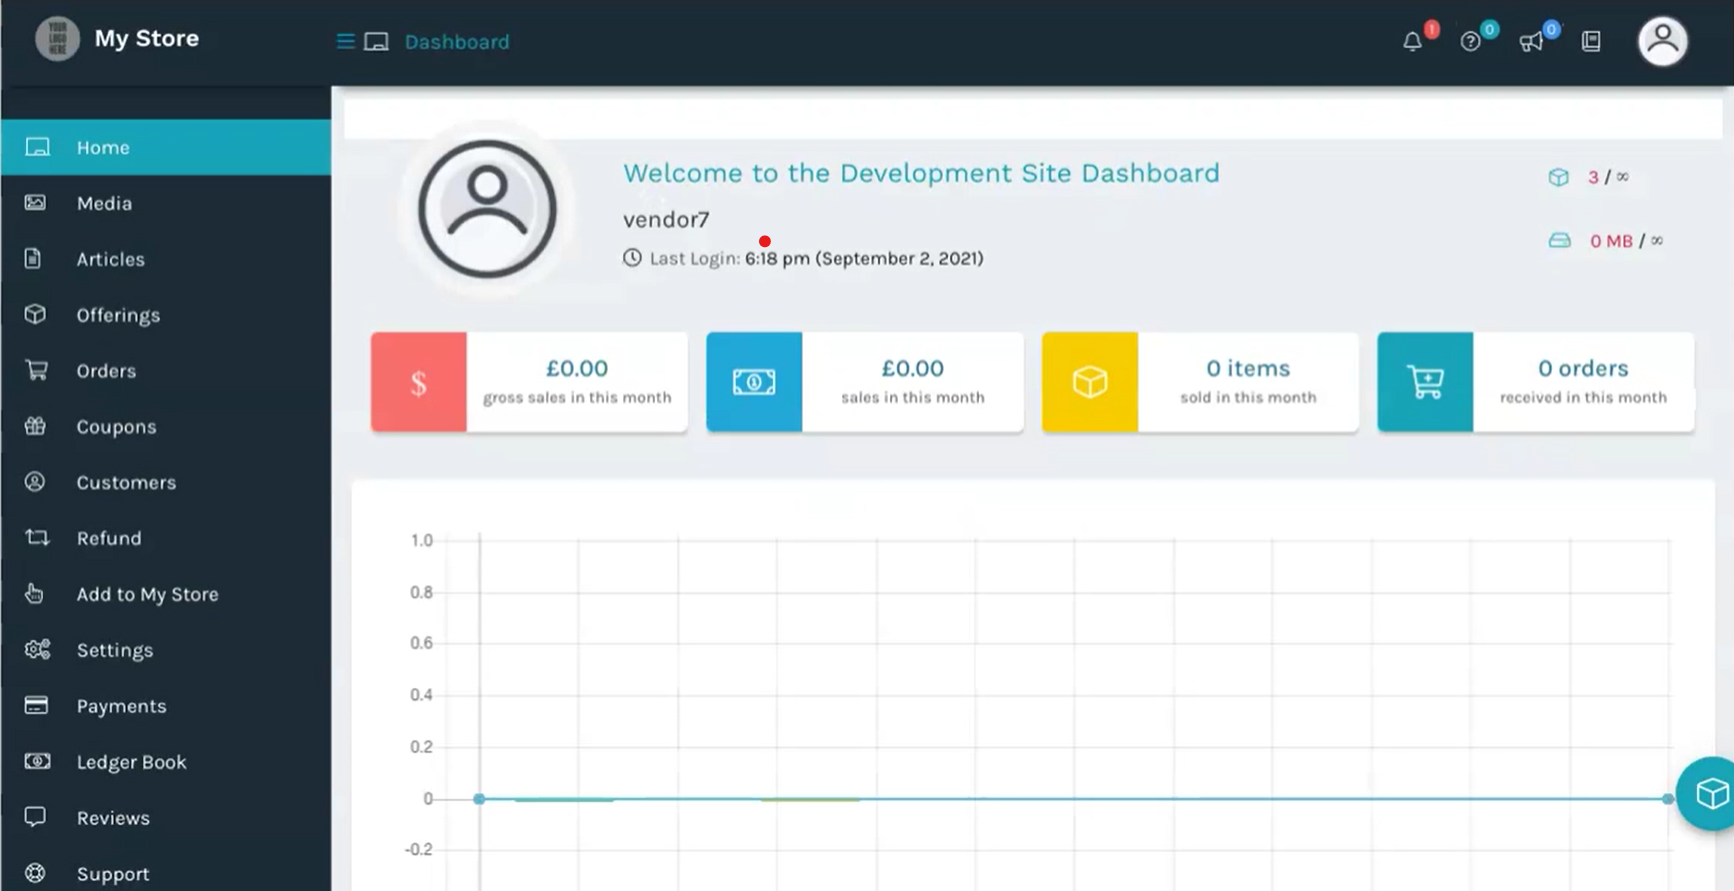Screen dimensions: 1734x891
Task: Click the Home monitor icon
Action: point(37,147)
